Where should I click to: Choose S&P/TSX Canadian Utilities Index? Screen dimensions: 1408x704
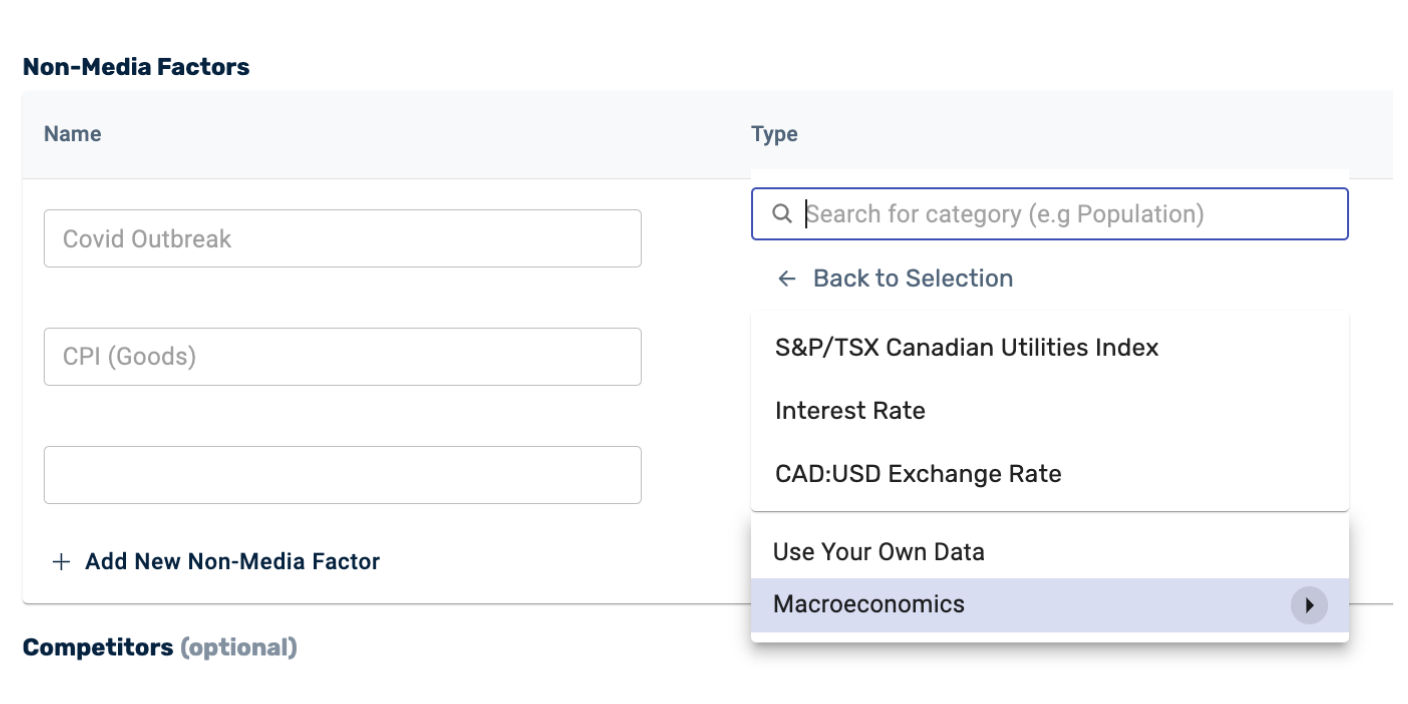pyautogui.click(x=966, y=347)
